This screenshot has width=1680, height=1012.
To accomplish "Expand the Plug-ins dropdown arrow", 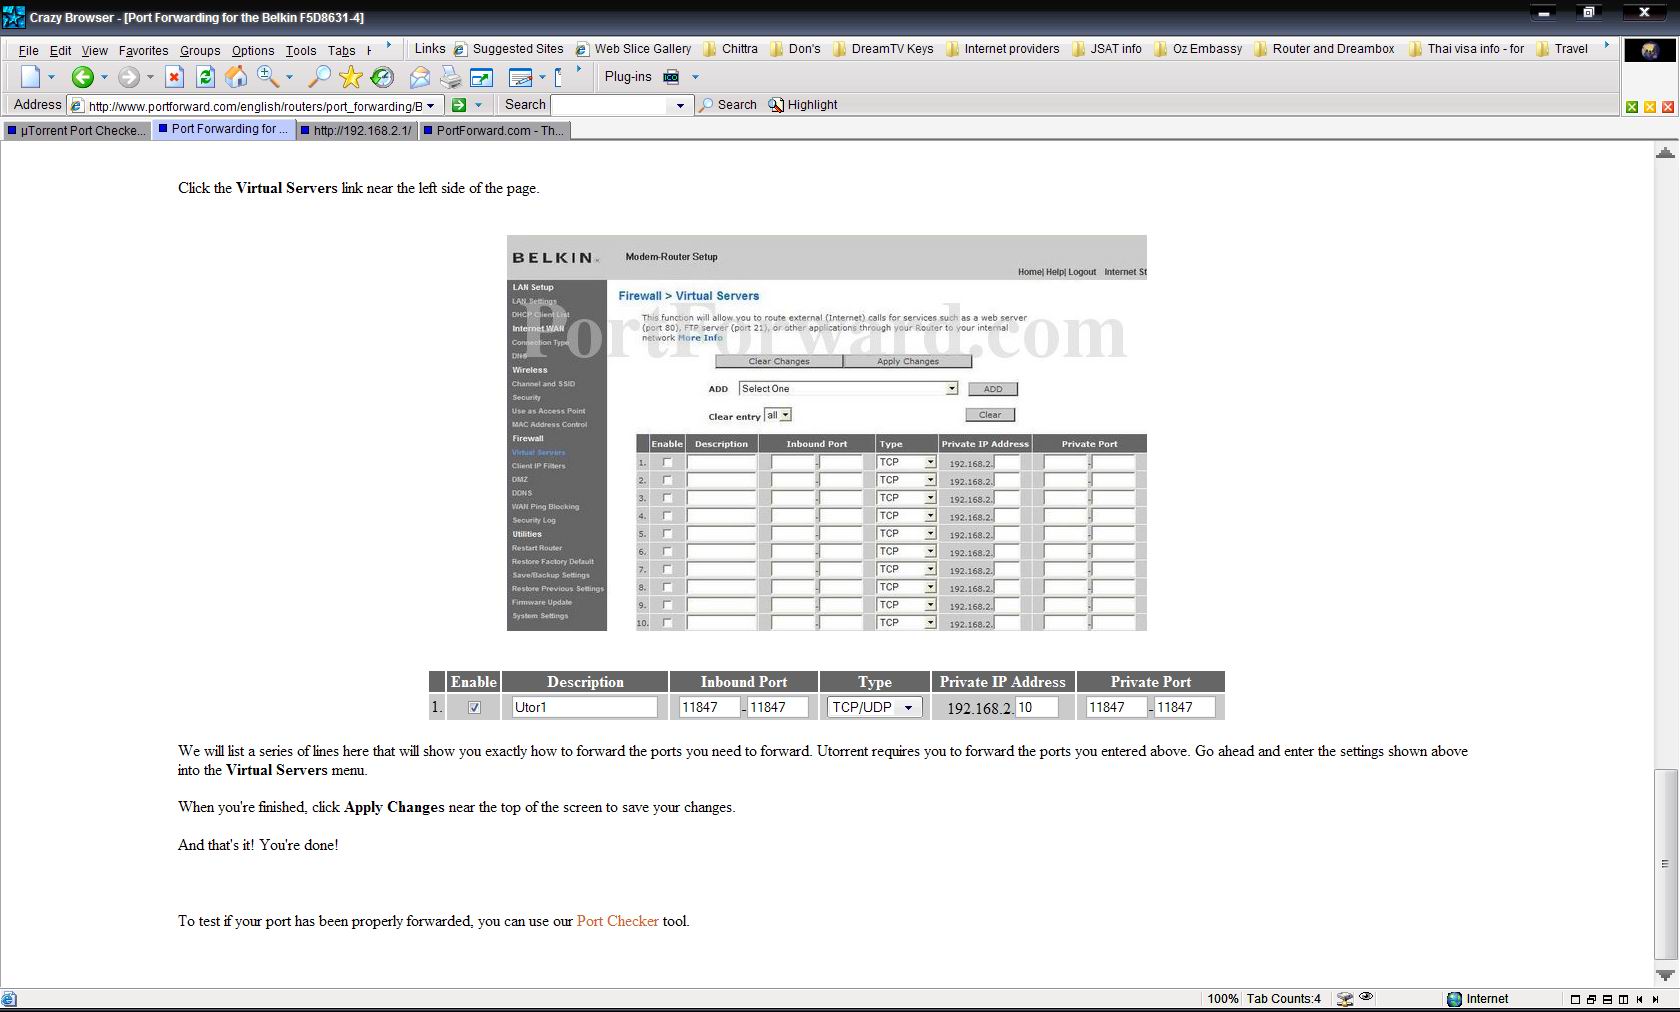I will 695,77.
